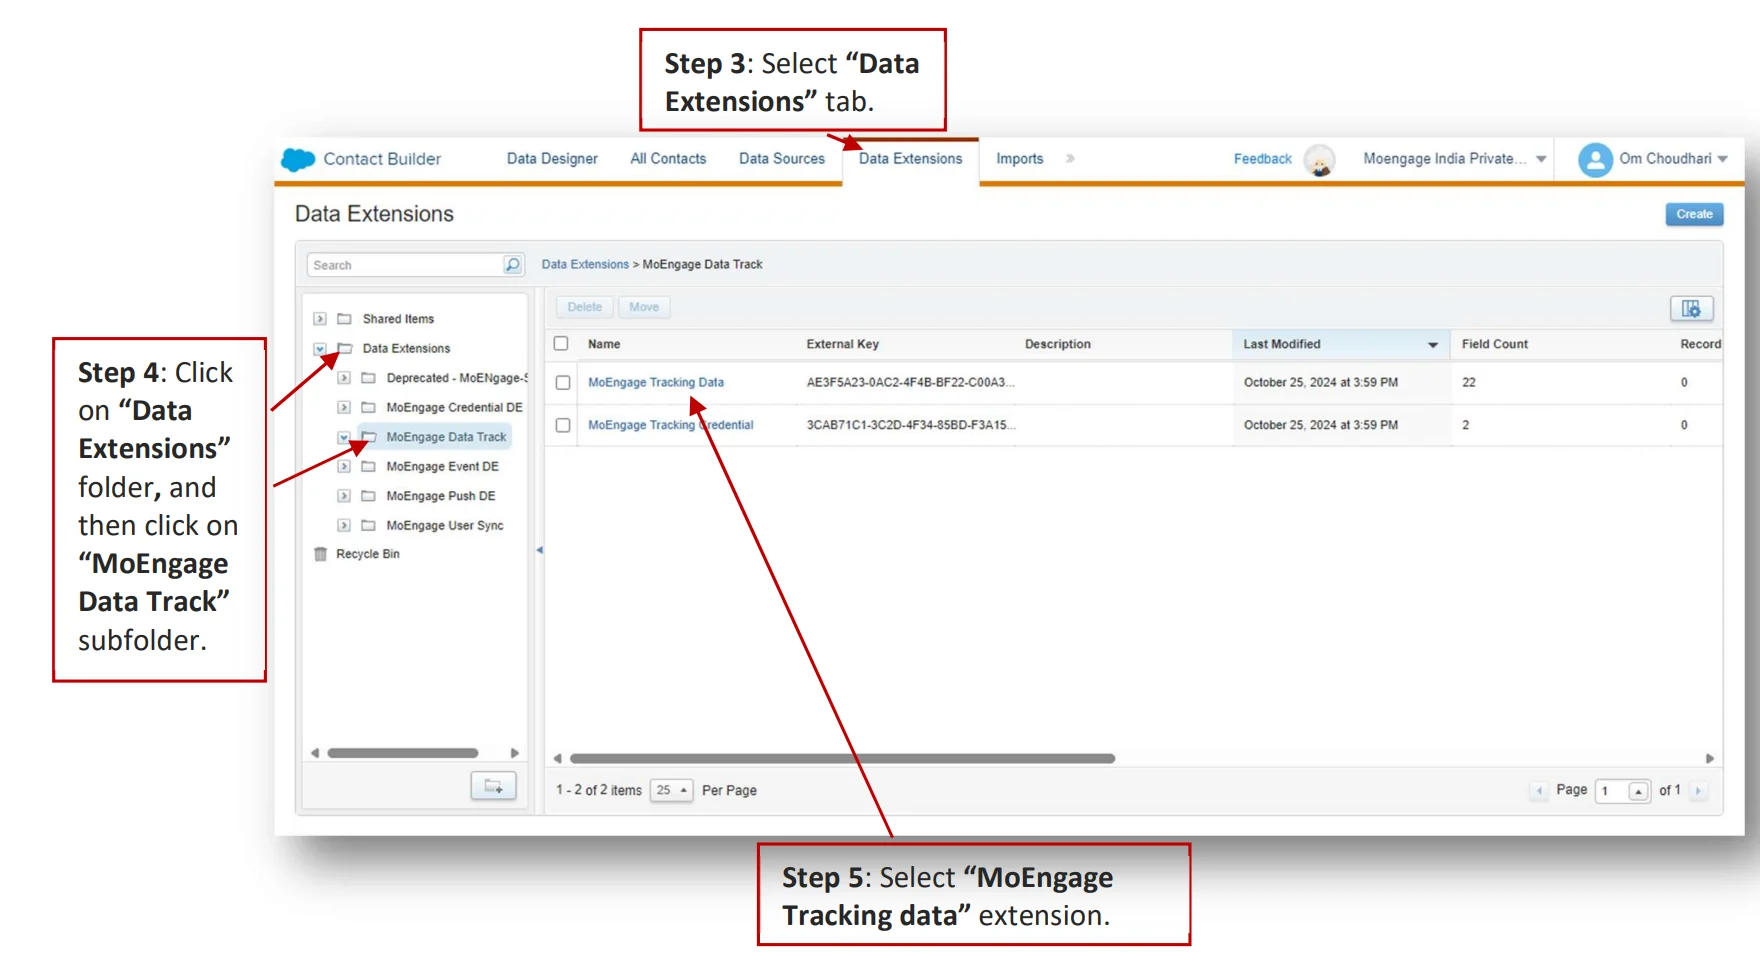
Task: Collapse the Data Extensions tree node
Action: coord(320,349)
